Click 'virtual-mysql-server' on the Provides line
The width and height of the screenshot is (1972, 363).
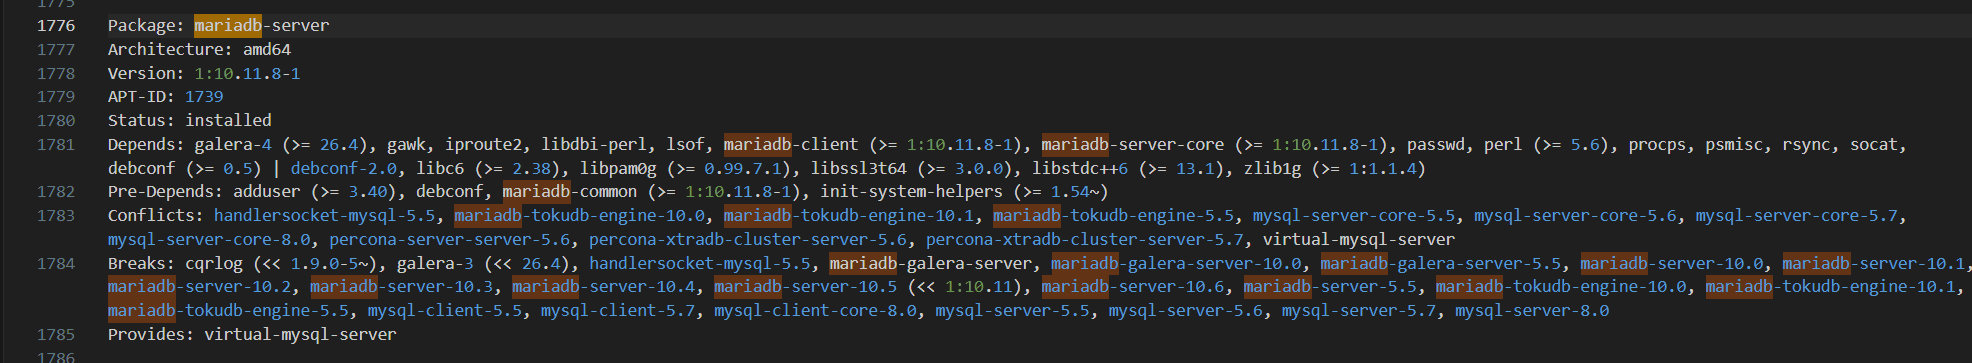(x=300, y=335)
